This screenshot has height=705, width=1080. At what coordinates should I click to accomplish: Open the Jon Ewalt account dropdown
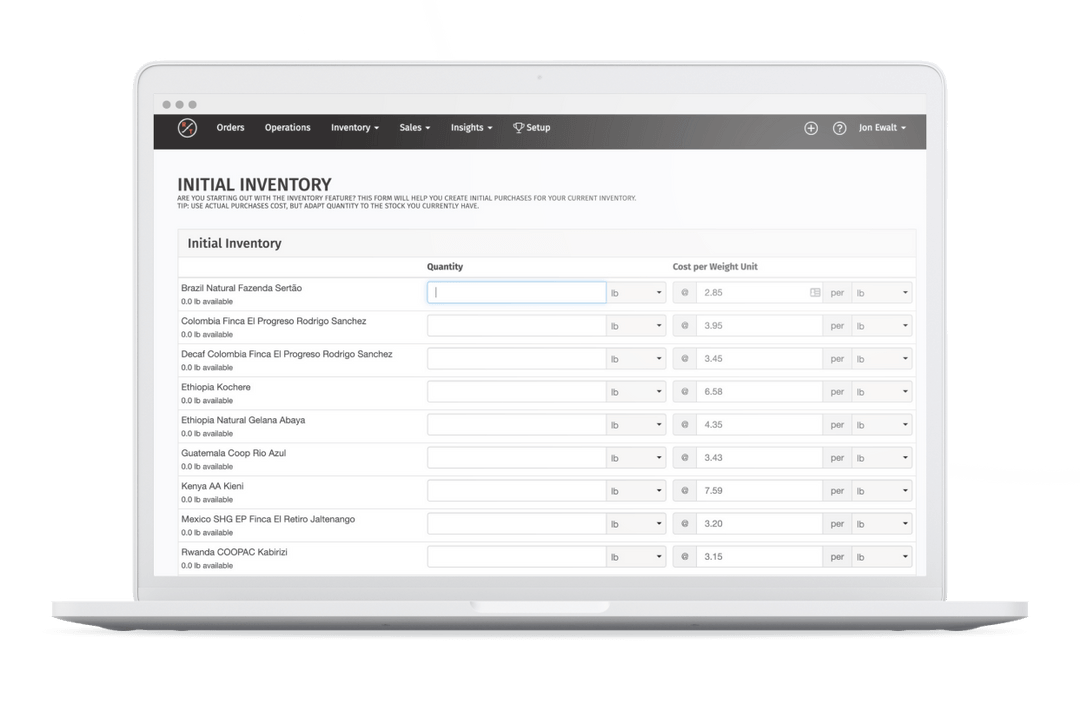(x=882, y=128)
